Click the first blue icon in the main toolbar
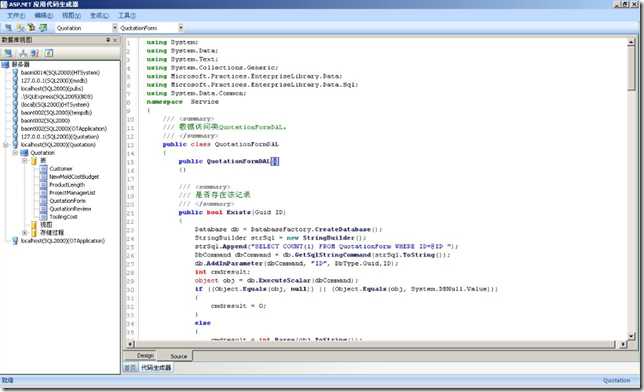The width and height of the screenshot is (644, 392). 8,28
